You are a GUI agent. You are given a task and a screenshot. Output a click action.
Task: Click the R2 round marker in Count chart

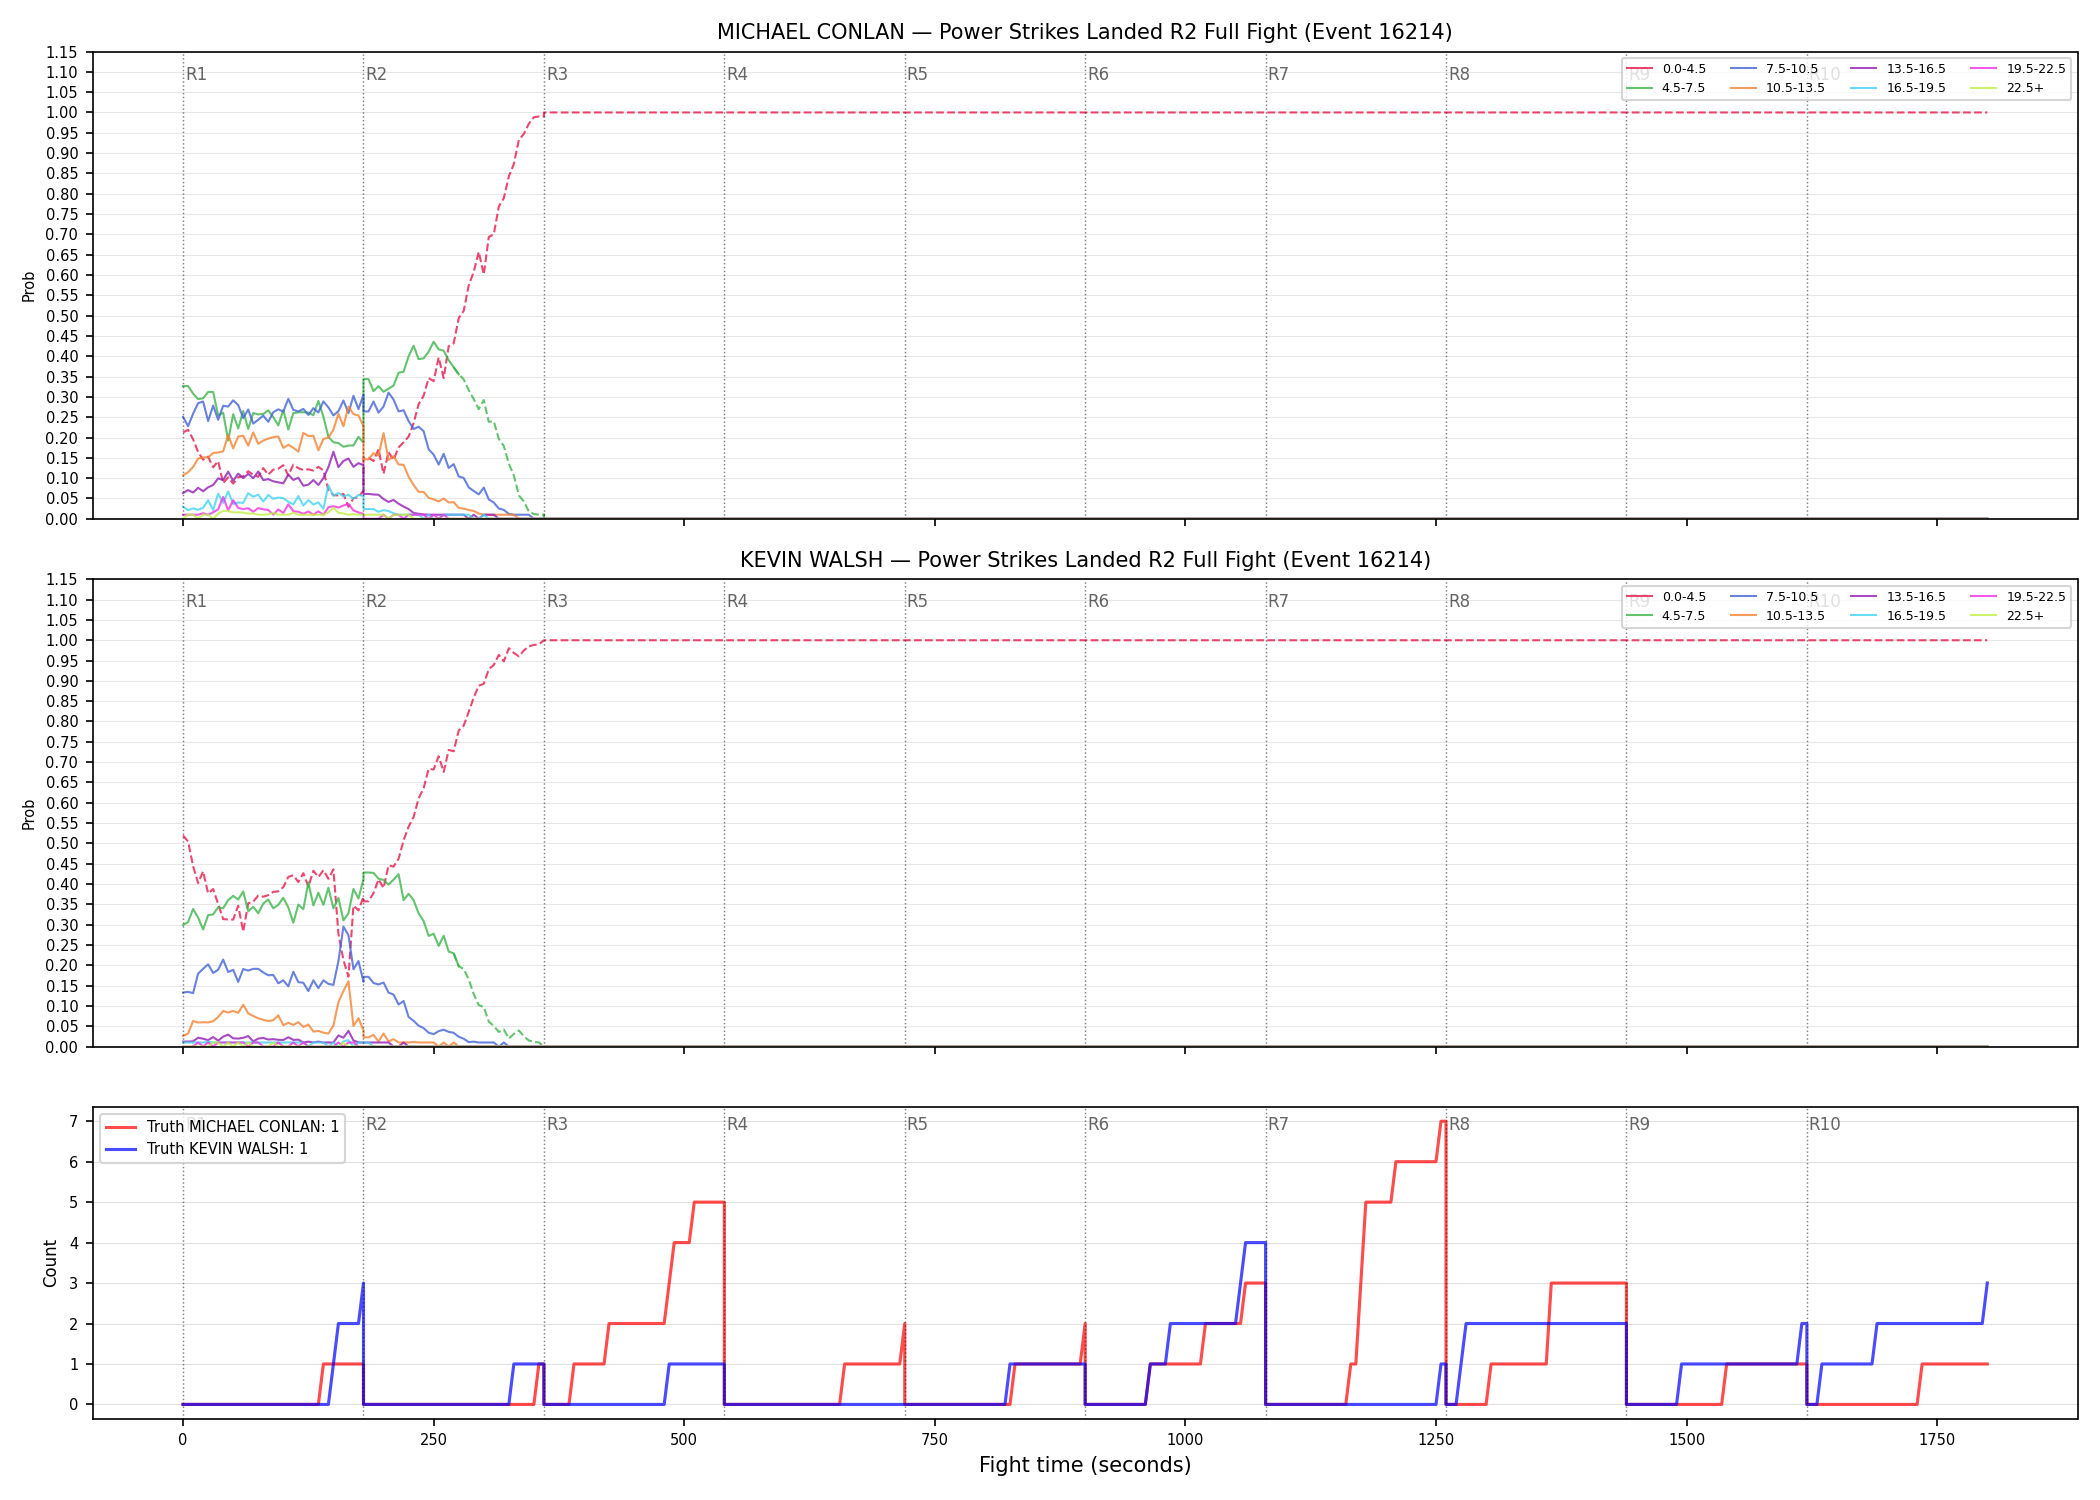[376, 1124]
